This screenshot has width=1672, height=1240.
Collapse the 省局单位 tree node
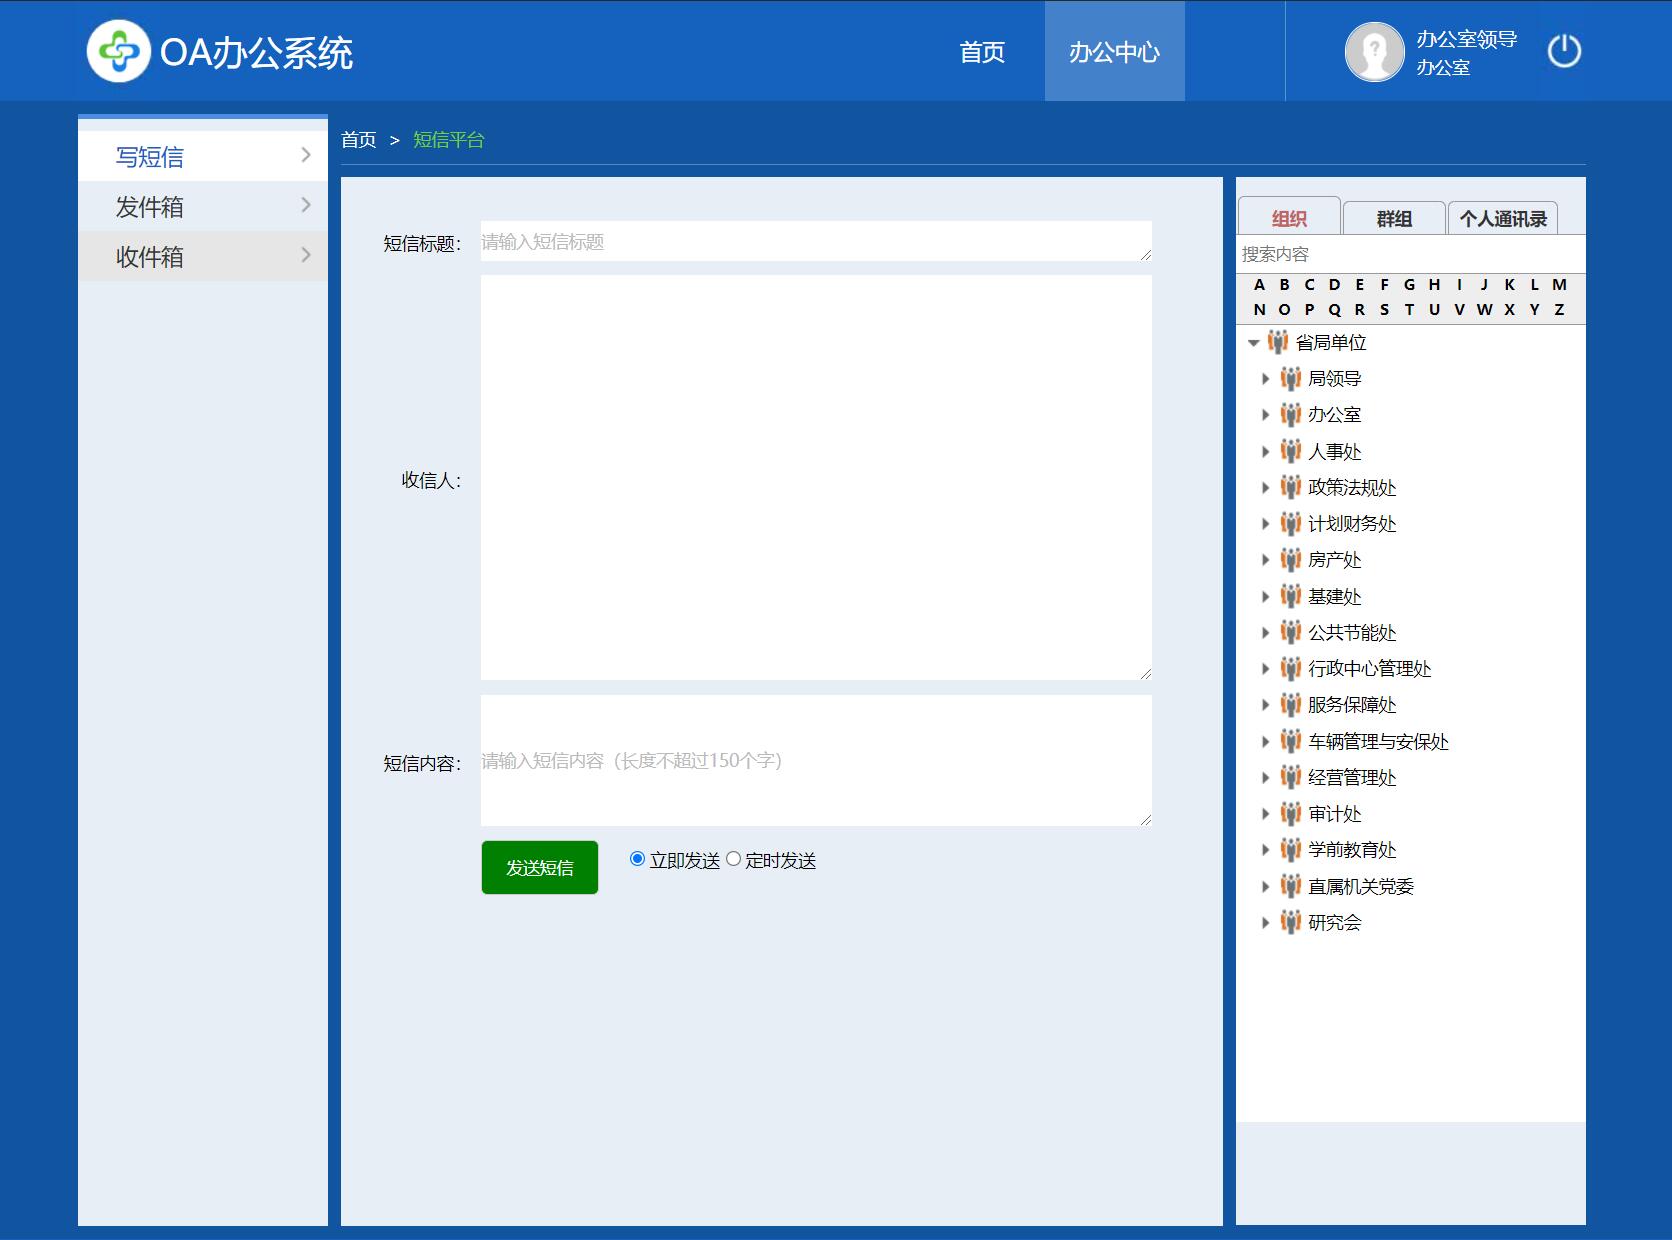pos(1253,343)
